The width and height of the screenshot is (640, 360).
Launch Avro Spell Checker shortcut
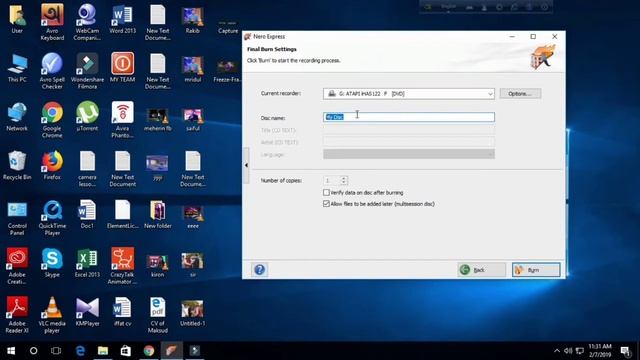(x=52, y=70)
